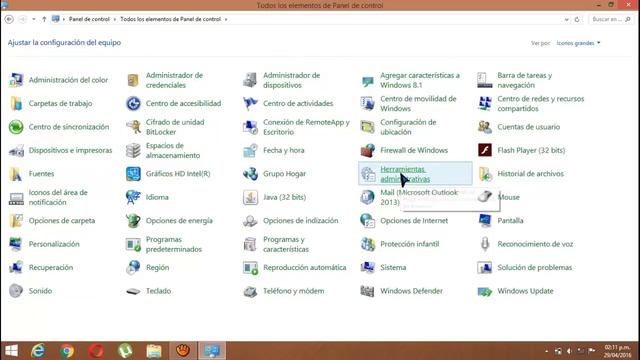
Task: Open the Administración del color icon
Action: point(16,80)
